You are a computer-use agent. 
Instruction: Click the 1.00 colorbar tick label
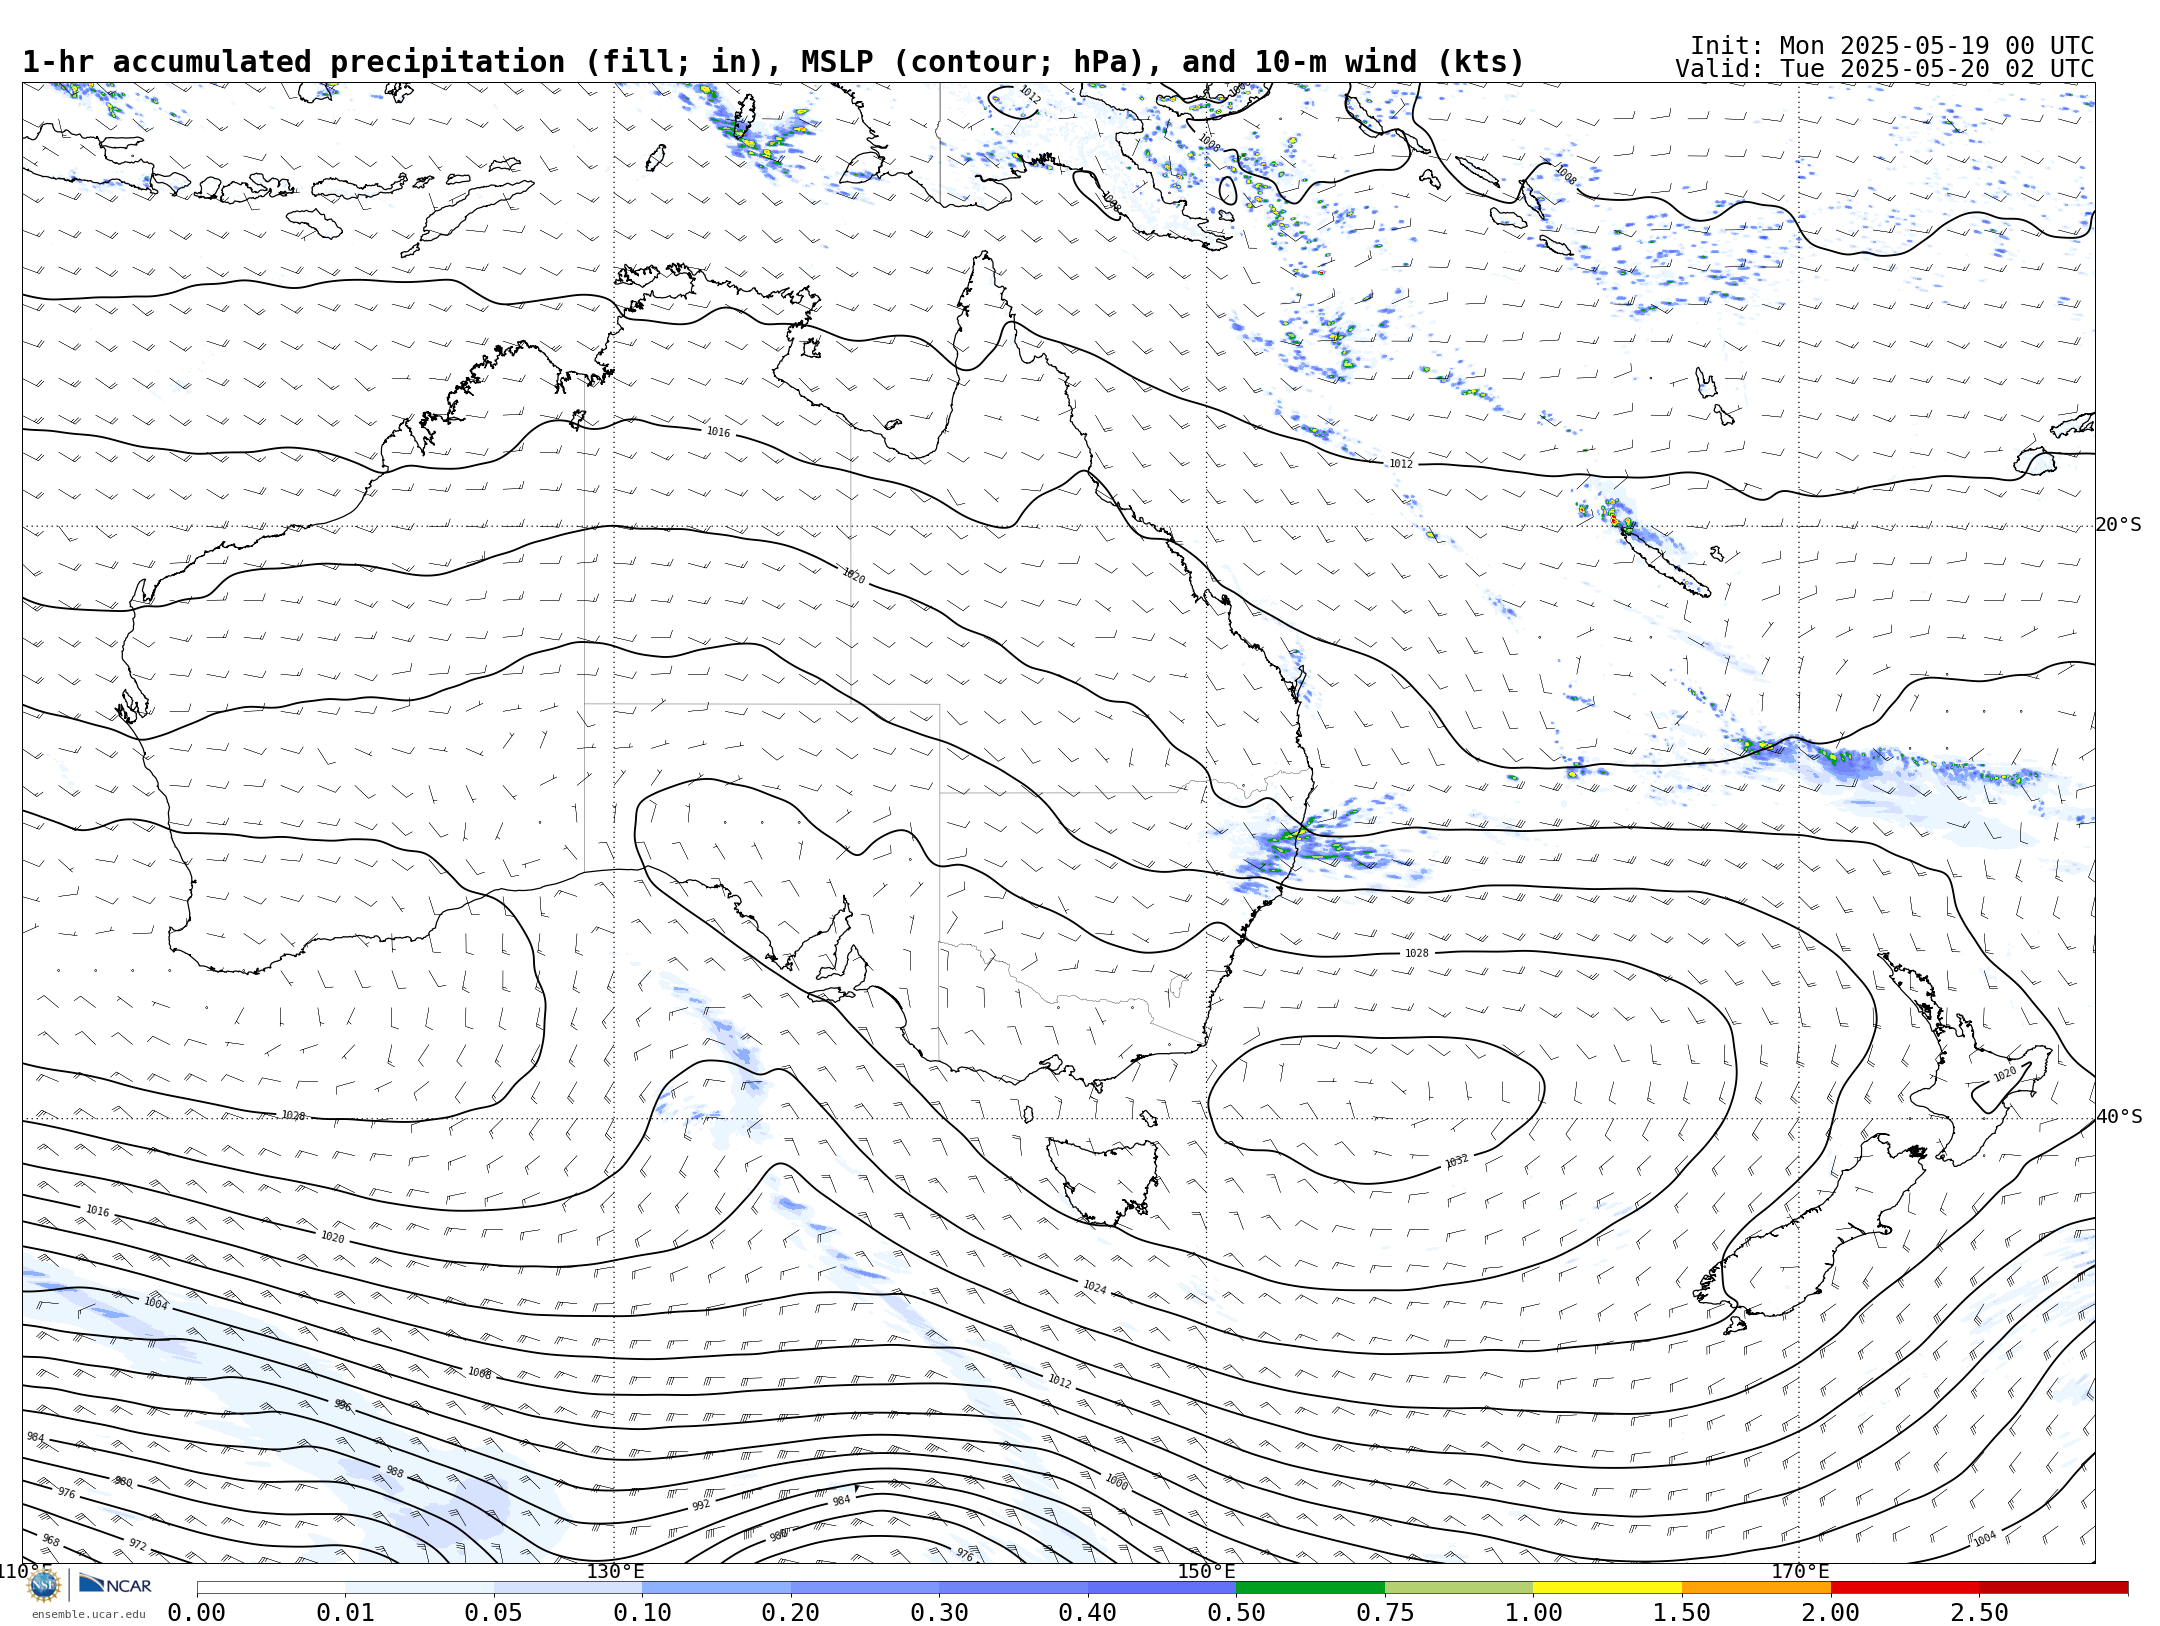(1533, 1613)
